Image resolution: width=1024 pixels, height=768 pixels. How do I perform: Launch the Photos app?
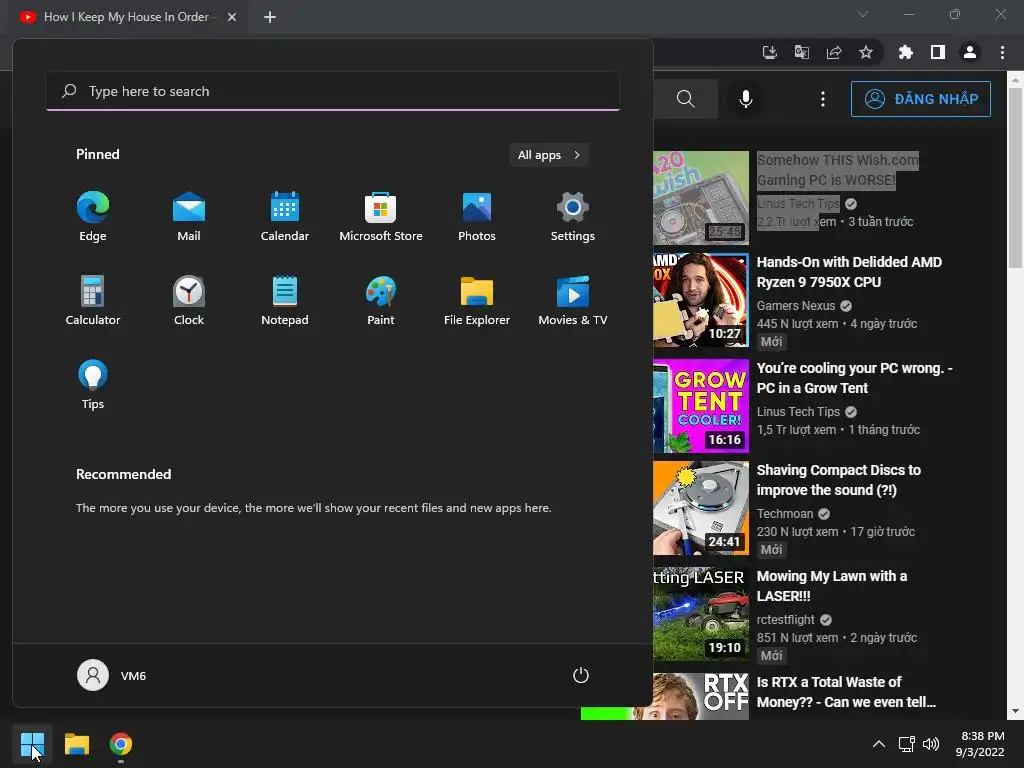click(477, 217)
